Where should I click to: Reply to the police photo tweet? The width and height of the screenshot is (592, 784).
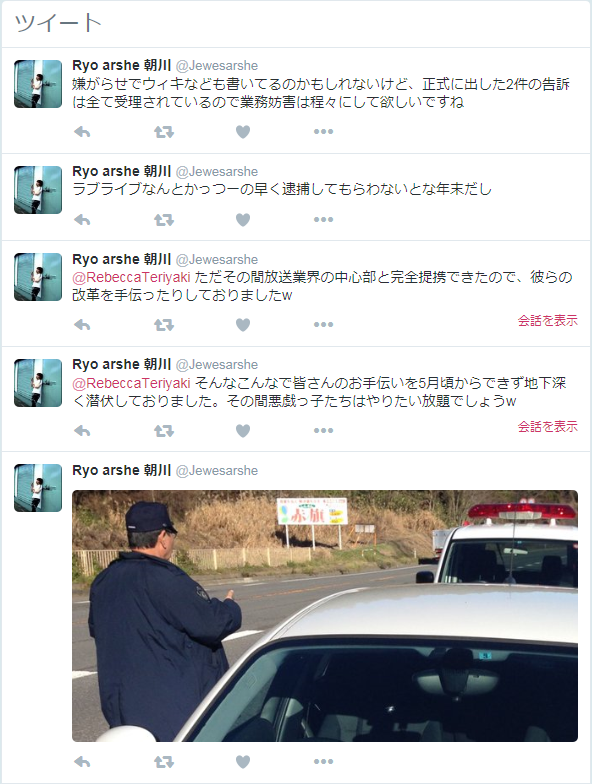pyautogui.click(x=82, y=762)
